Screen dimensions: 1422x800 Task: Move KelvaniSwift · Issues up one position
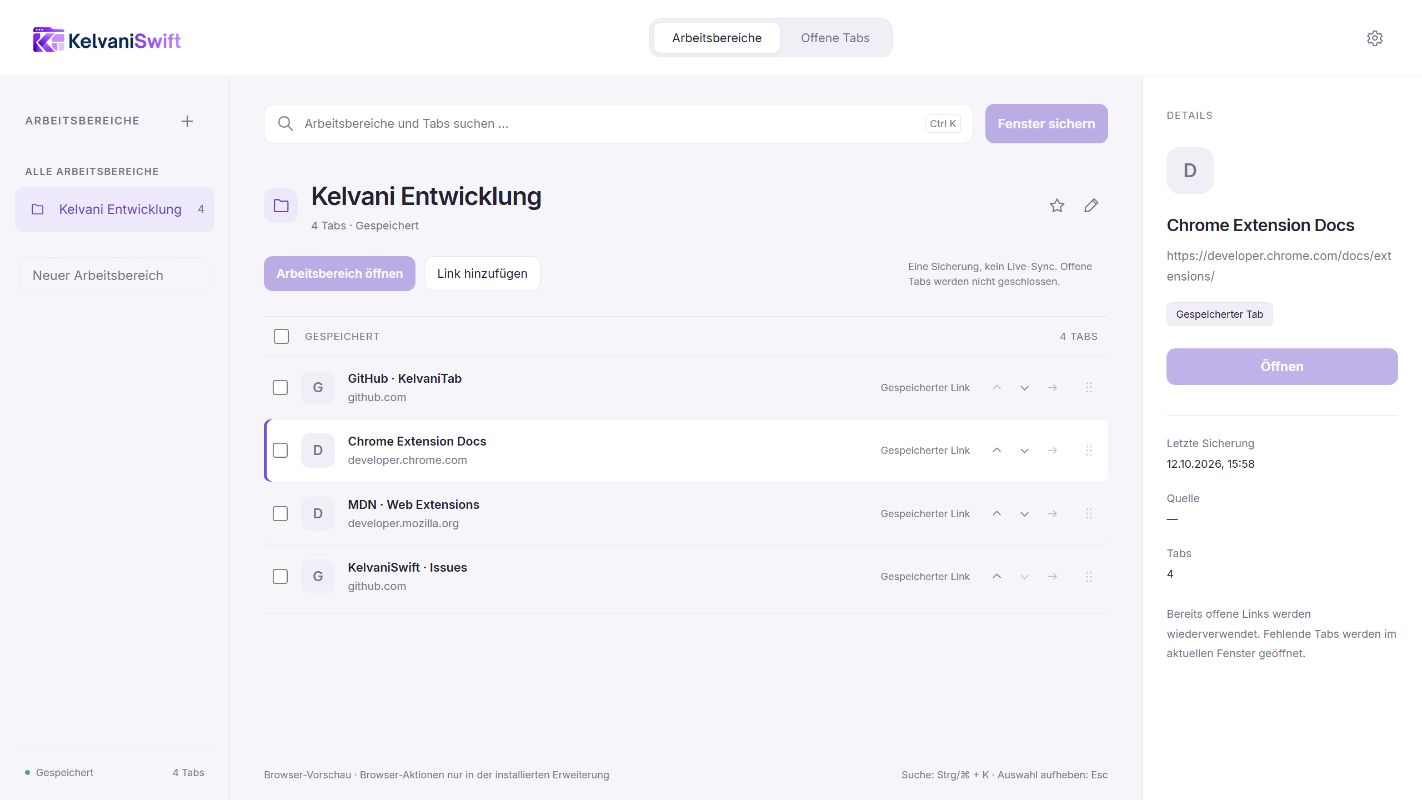(996, 577)
